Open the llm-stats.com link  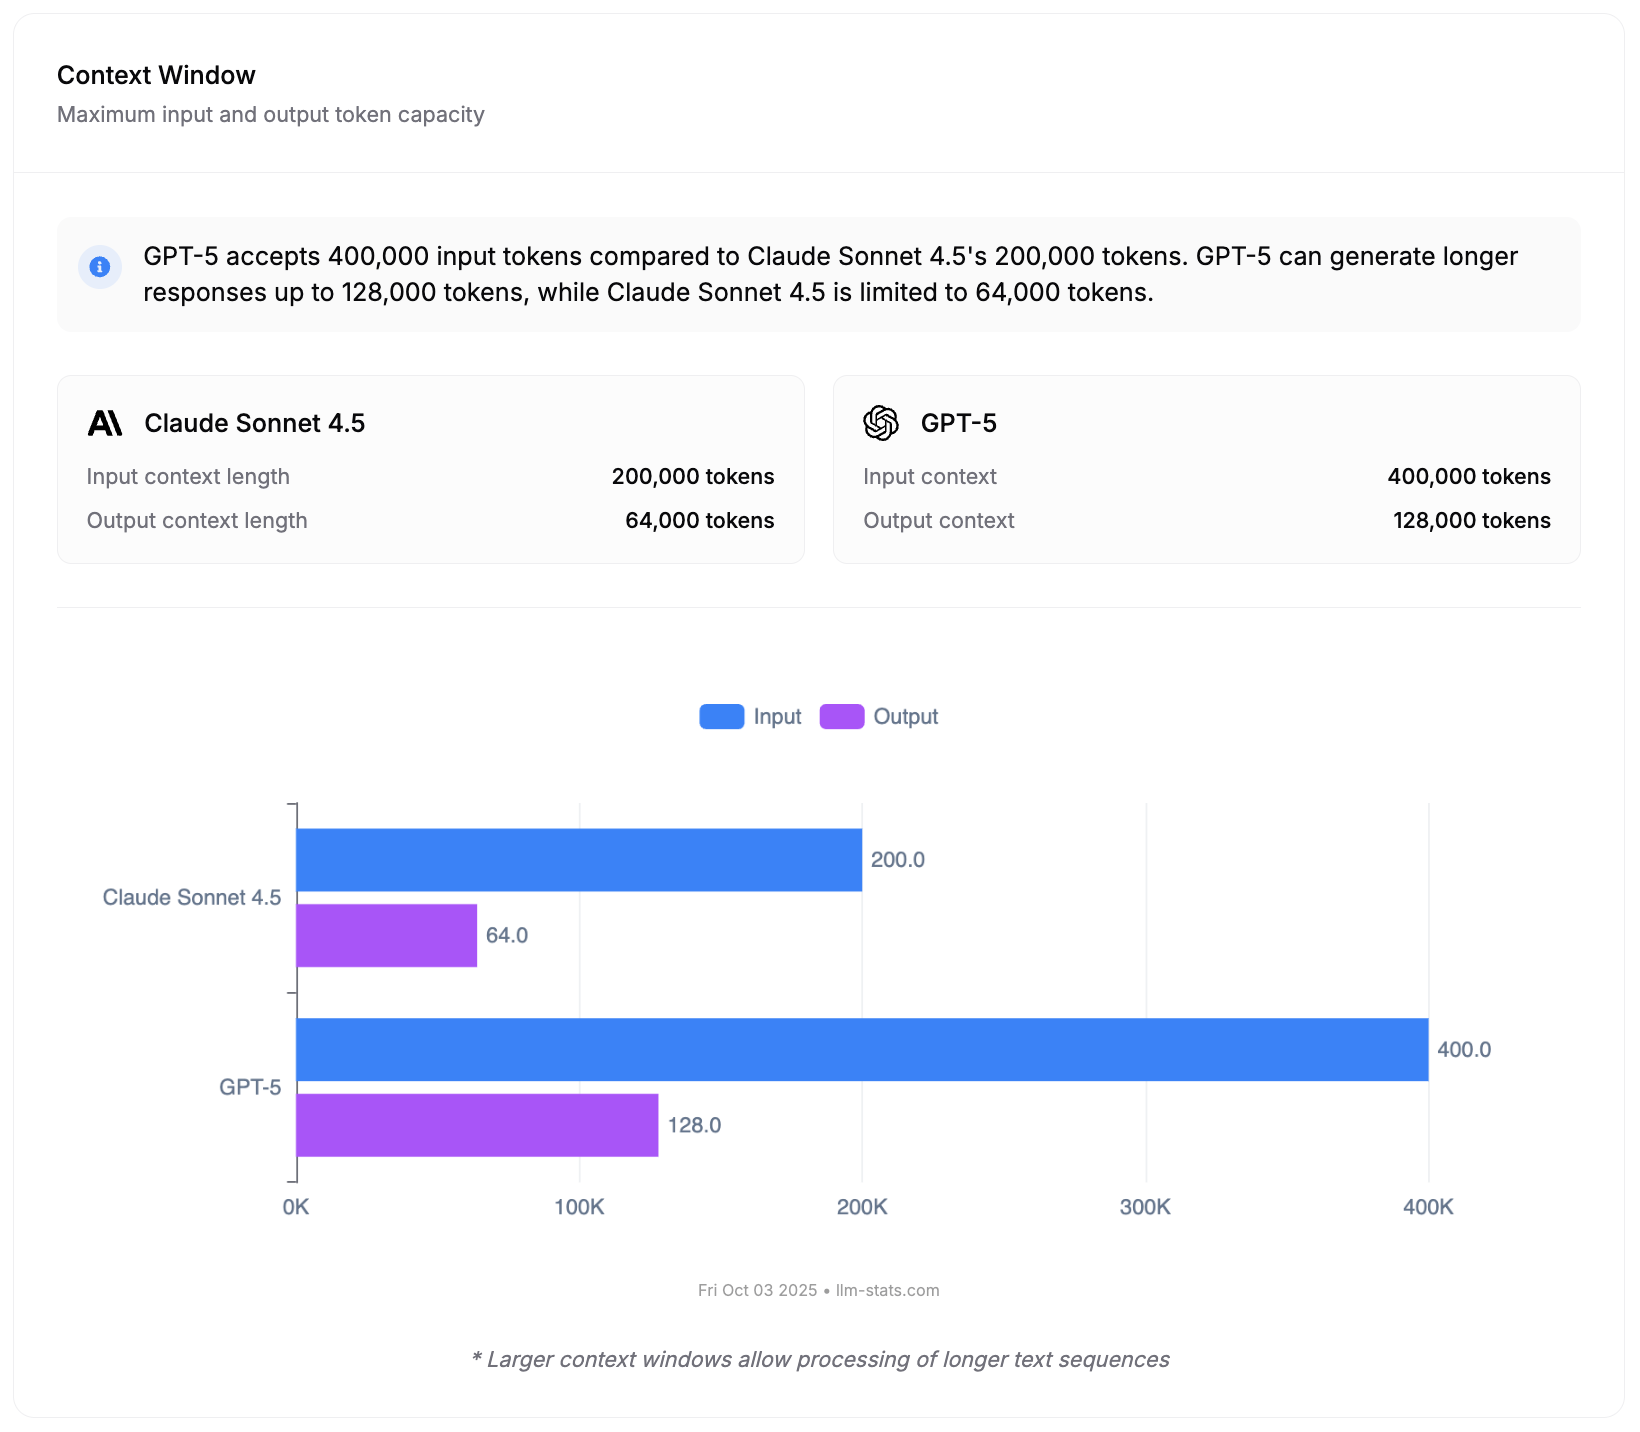click(887, 1290)
